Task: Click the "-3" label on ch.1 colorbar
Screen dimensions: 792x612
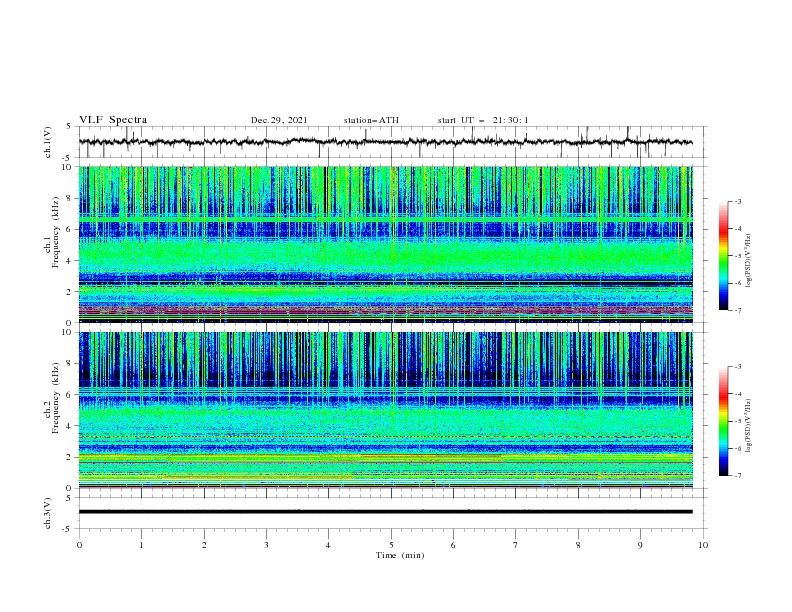Action: pyautogui.click(x=738, y=201)
